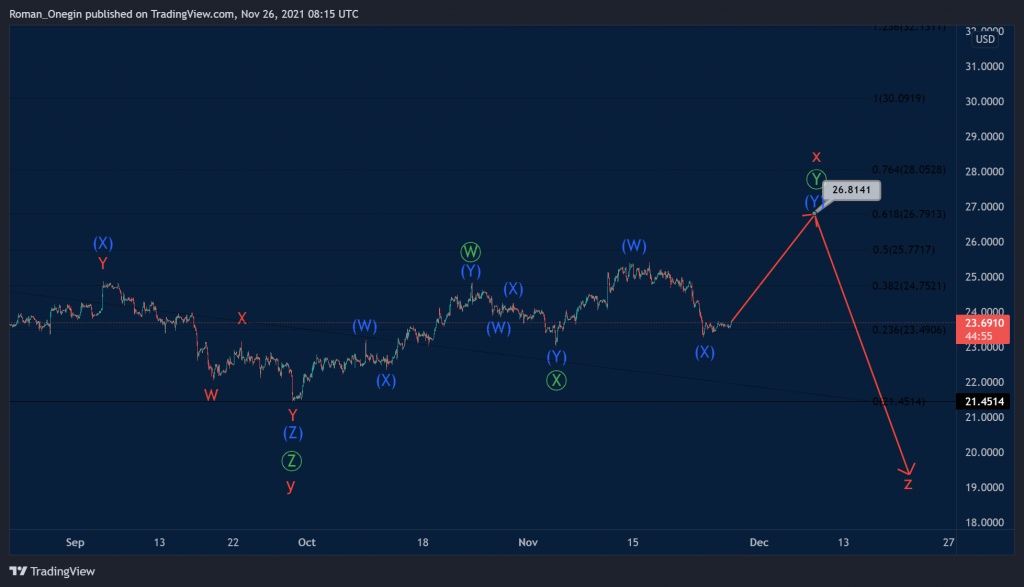Select the 0.618(26.7913) Fibonacci level label

tap(908, 214)
